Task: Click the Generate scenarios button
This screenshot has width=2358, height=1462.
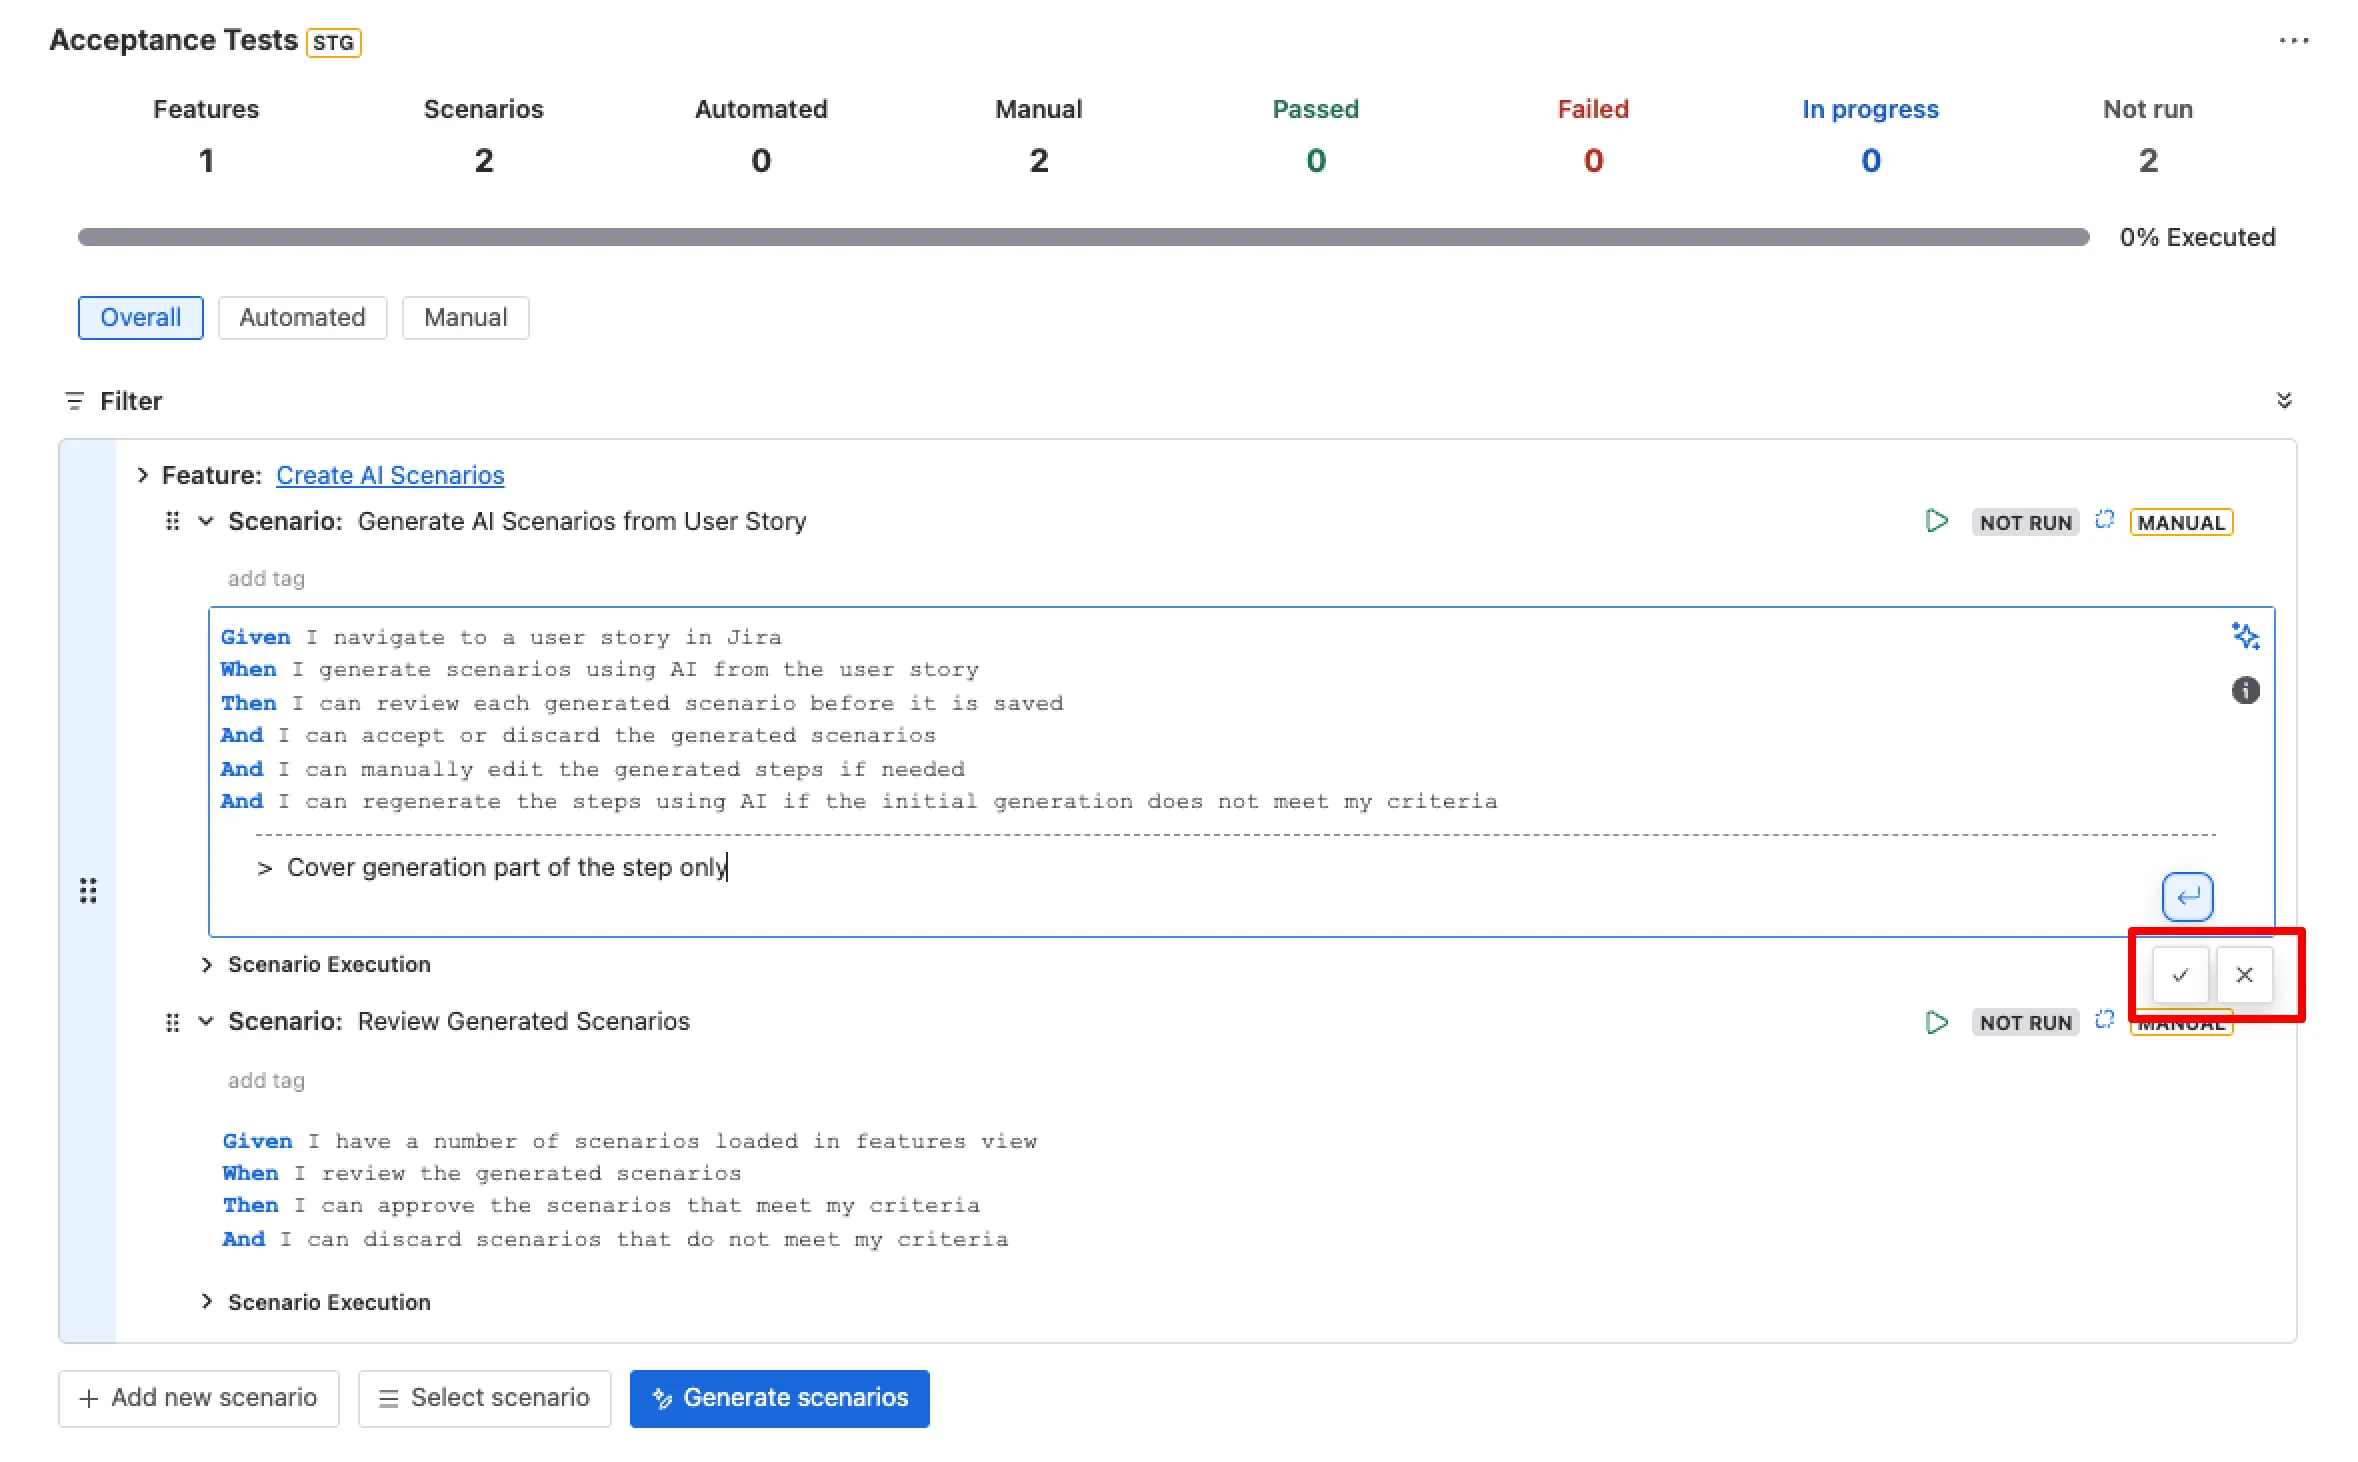Action: pyautogui.click(x=779, y=1397)
